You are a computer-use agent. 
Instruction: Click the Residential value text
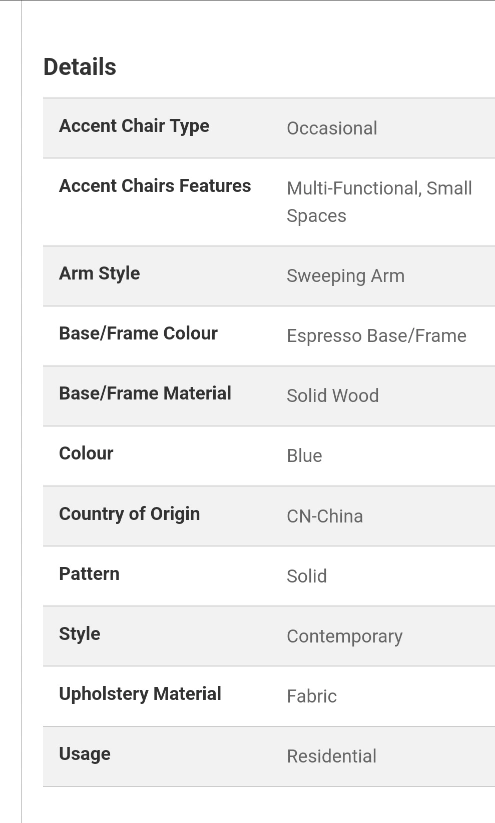(x=331, y=756)
